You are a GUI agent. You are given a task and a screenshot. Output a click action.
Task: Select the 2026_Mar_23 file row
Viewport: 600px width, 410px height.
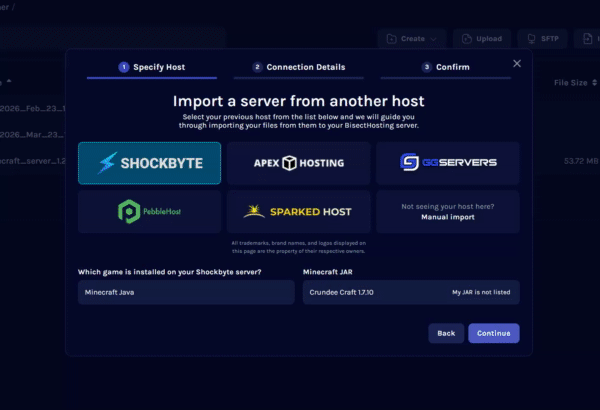click(x=33, y=135)
